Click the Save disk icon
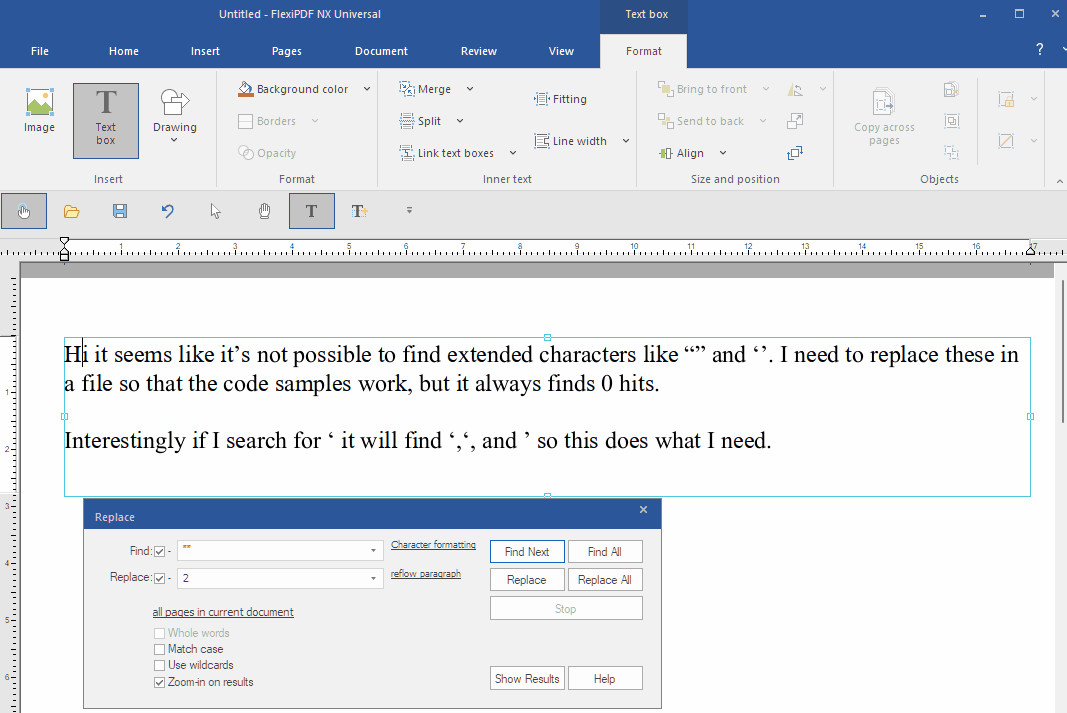 coord(120,211)
